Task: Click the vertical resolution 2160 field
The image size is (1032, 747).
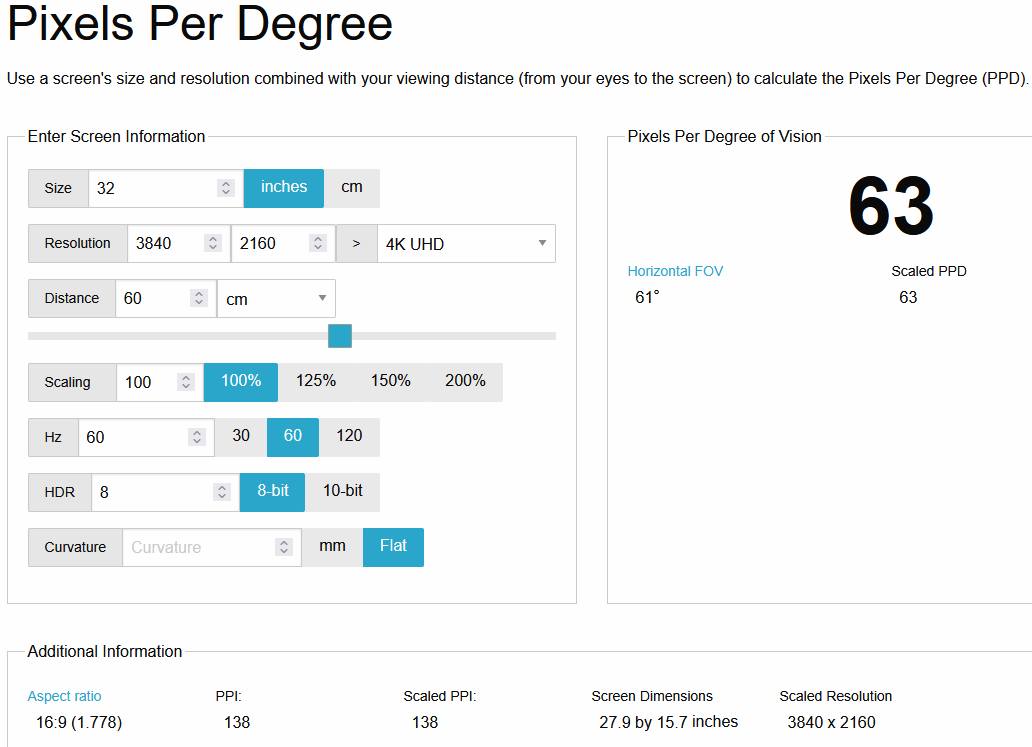Action: click(x=283, y=244)
